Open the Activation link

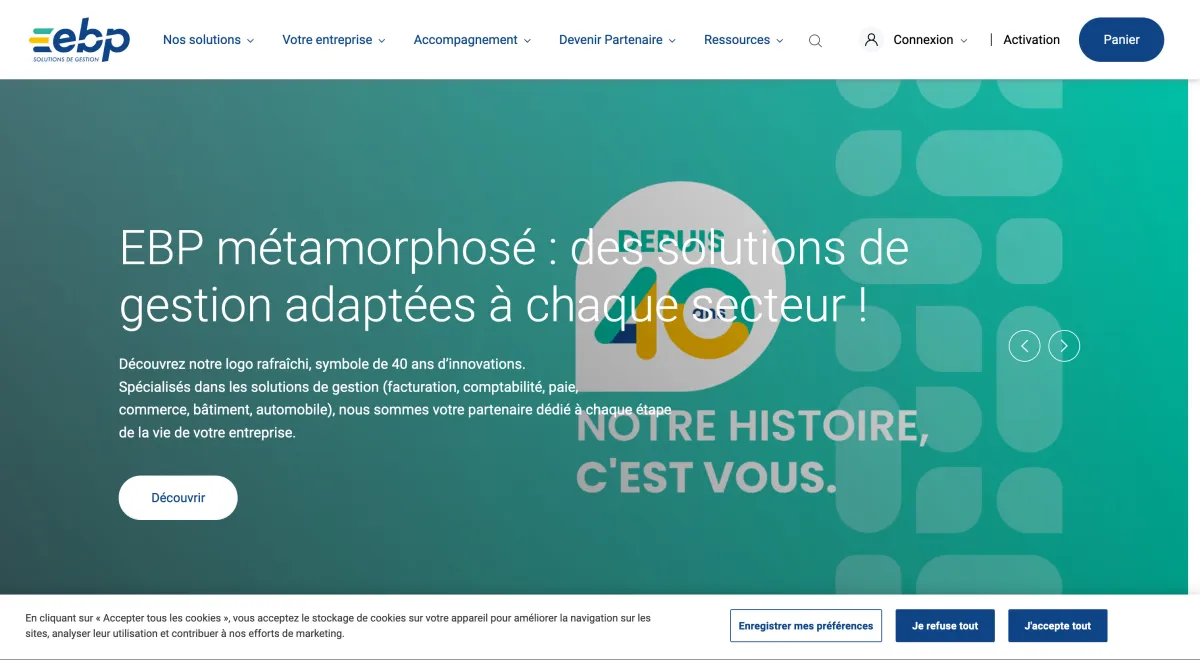click(x=1031, y=40)
